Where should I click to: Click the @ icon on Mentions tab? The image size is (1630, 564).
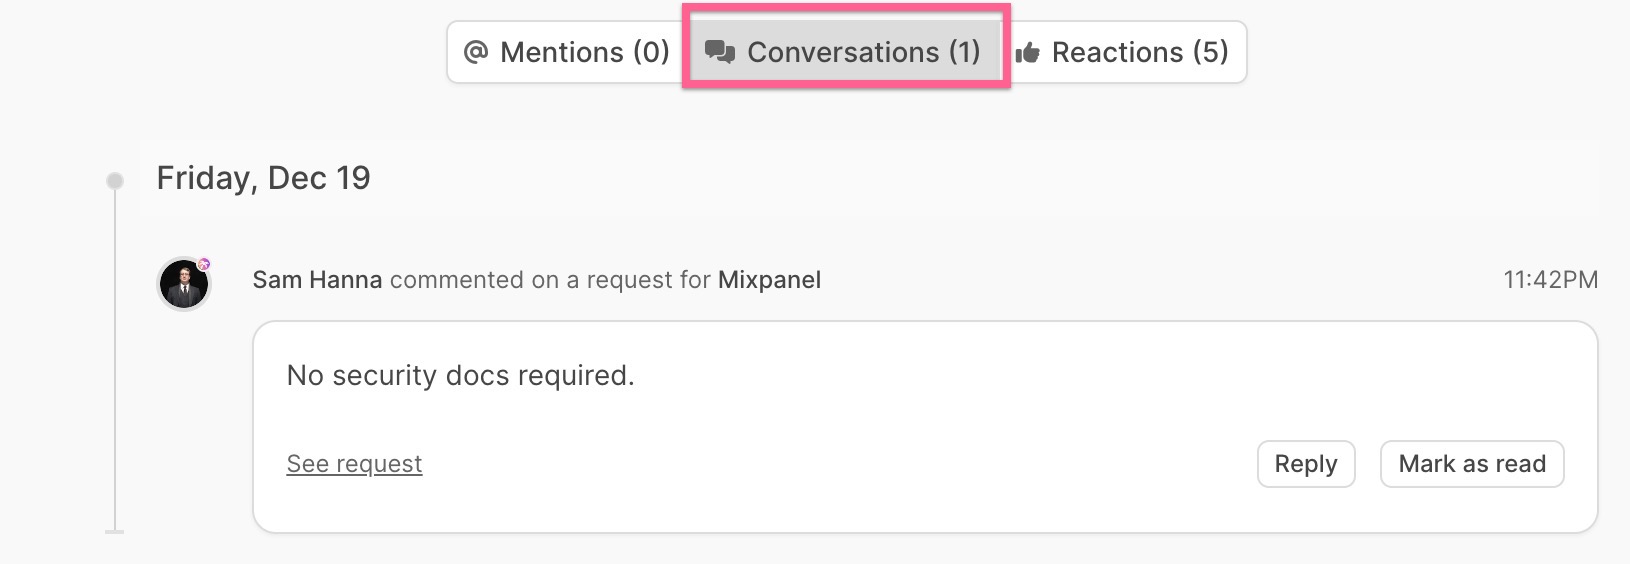(x=476, y=52)
